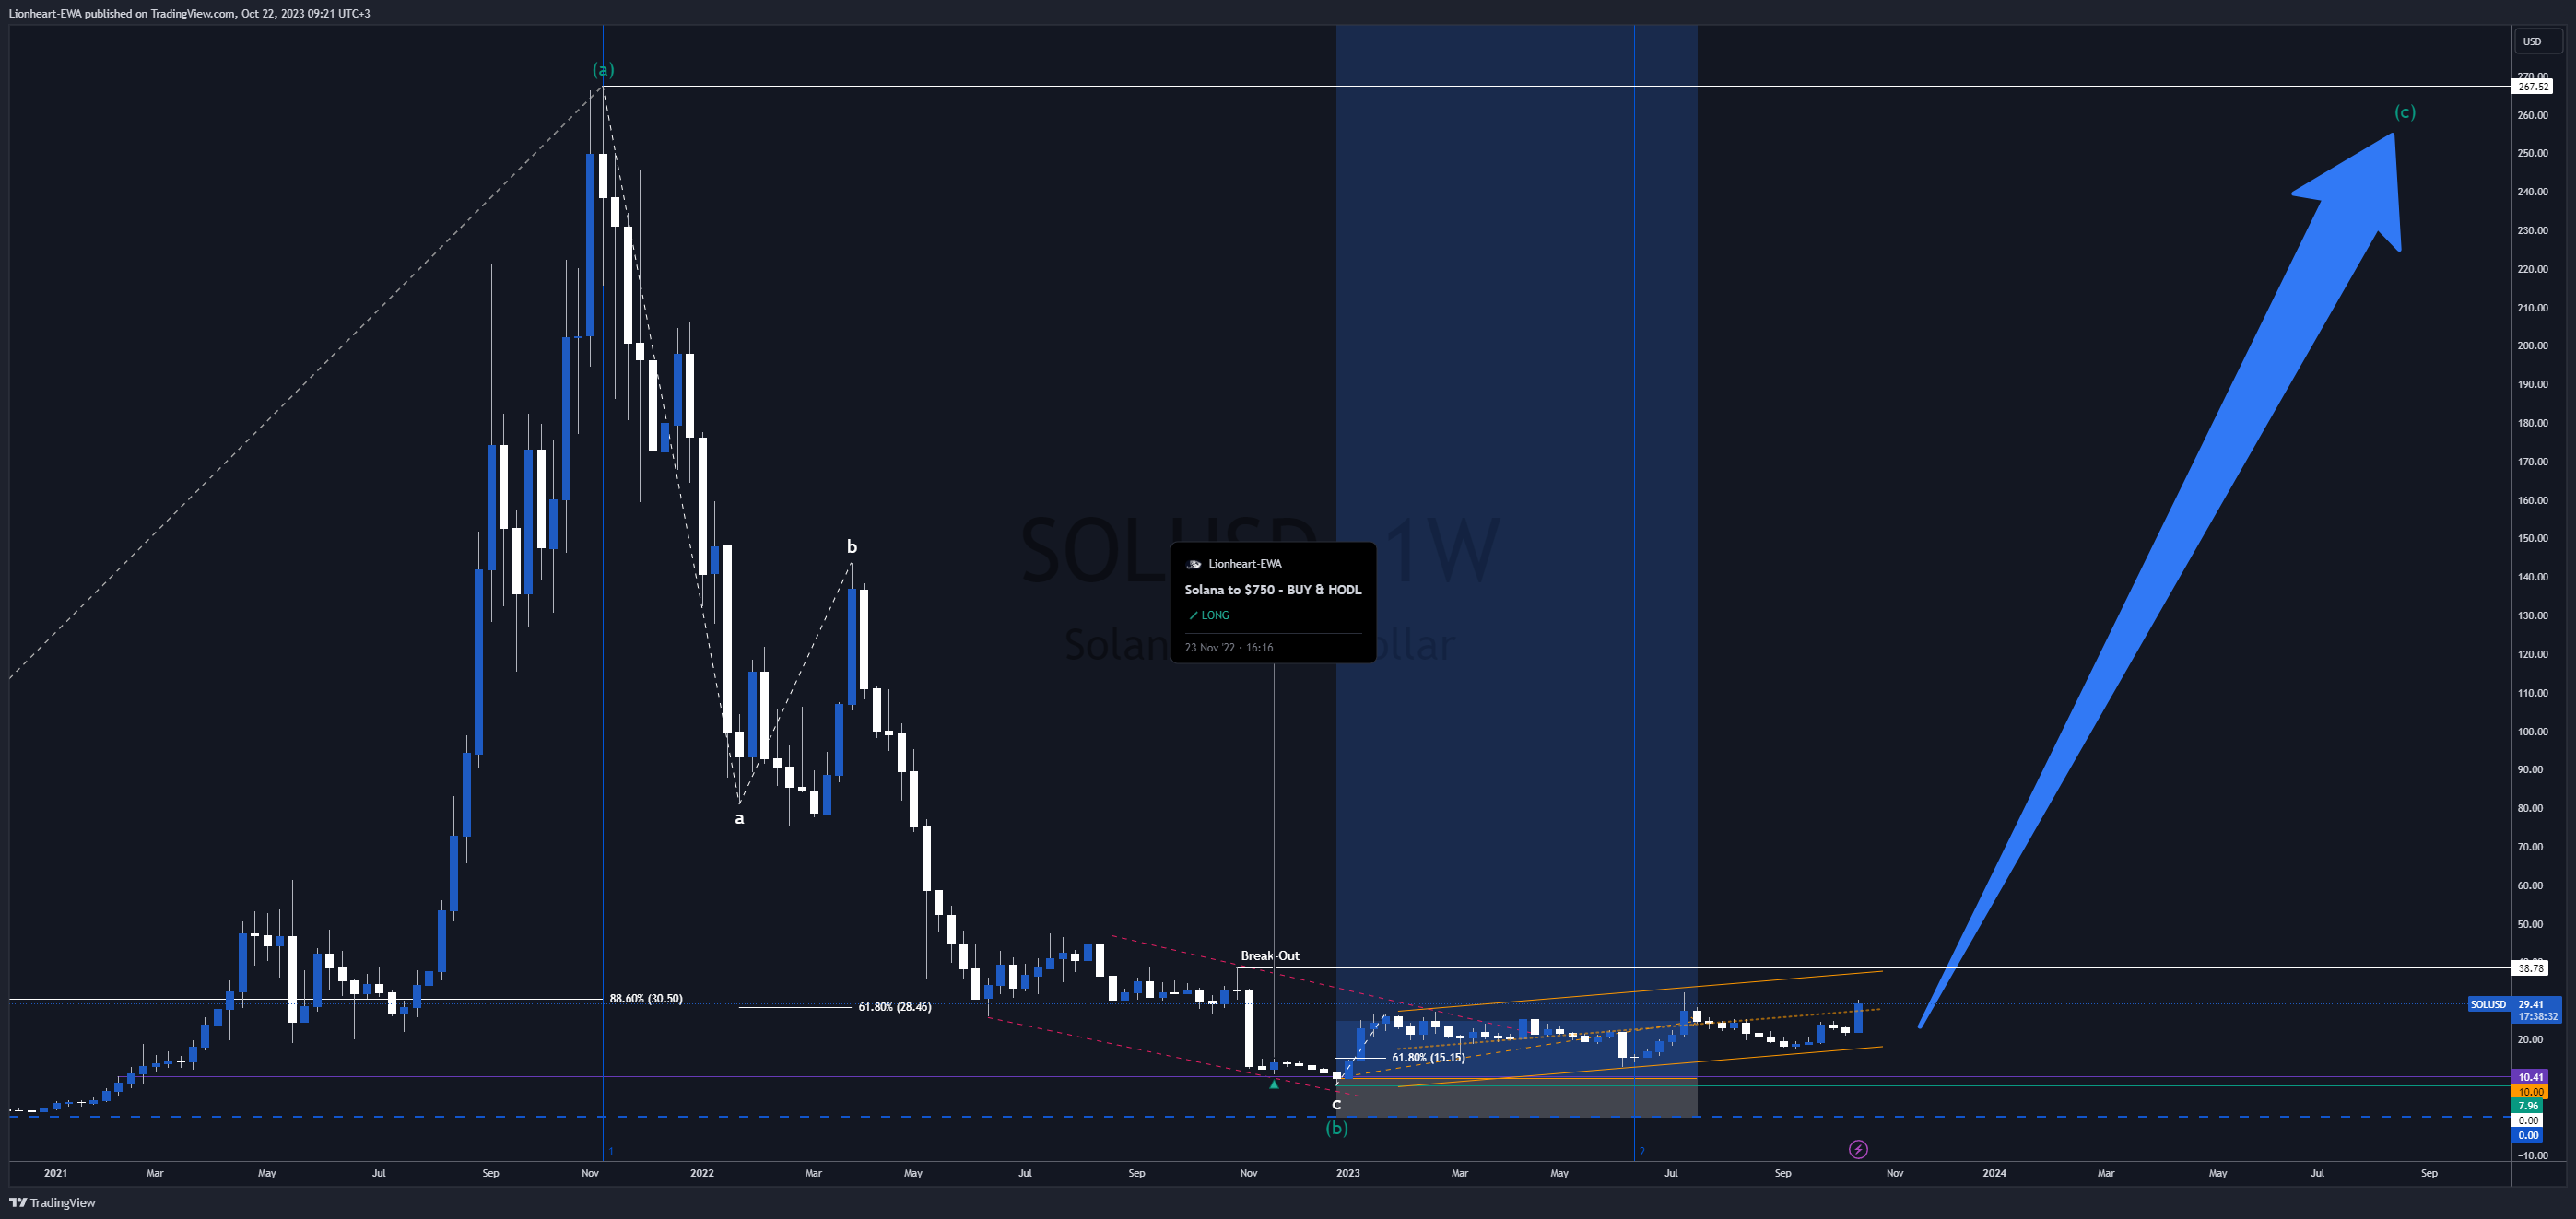Click the 2021 label on time axis
Screen dimensions: 2576x1219
(x=55, y=1173)
